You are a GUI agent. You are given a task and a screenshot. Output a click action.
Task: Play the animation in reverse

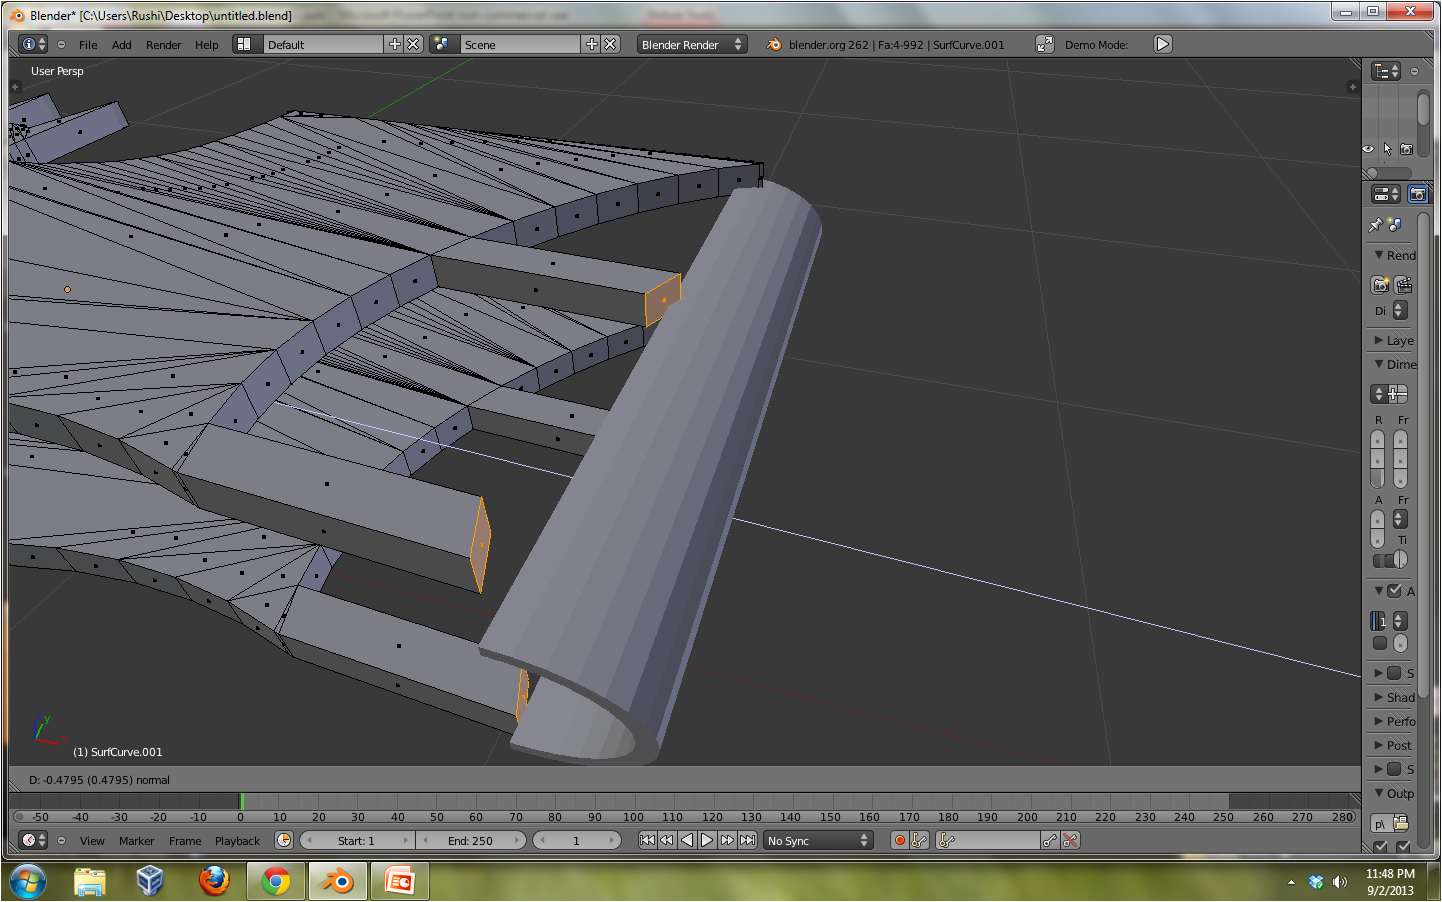click(x=687, y=840)
